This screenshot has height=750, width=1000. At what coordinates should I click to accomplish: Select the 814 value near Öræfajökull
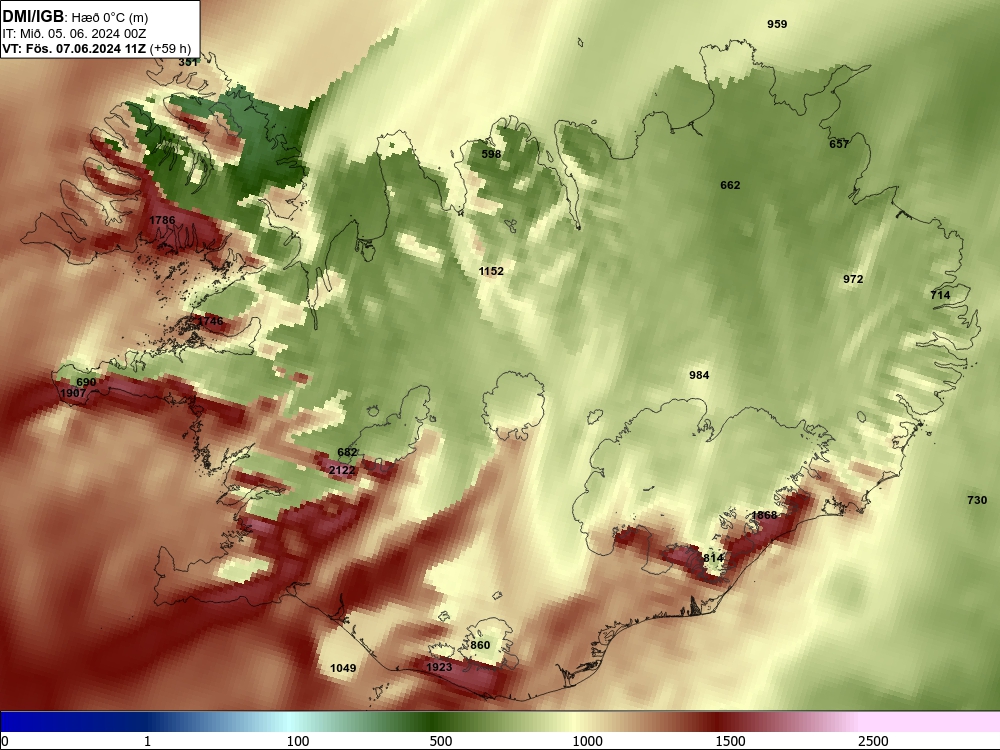pyautogui.click(x=713, y=558)
